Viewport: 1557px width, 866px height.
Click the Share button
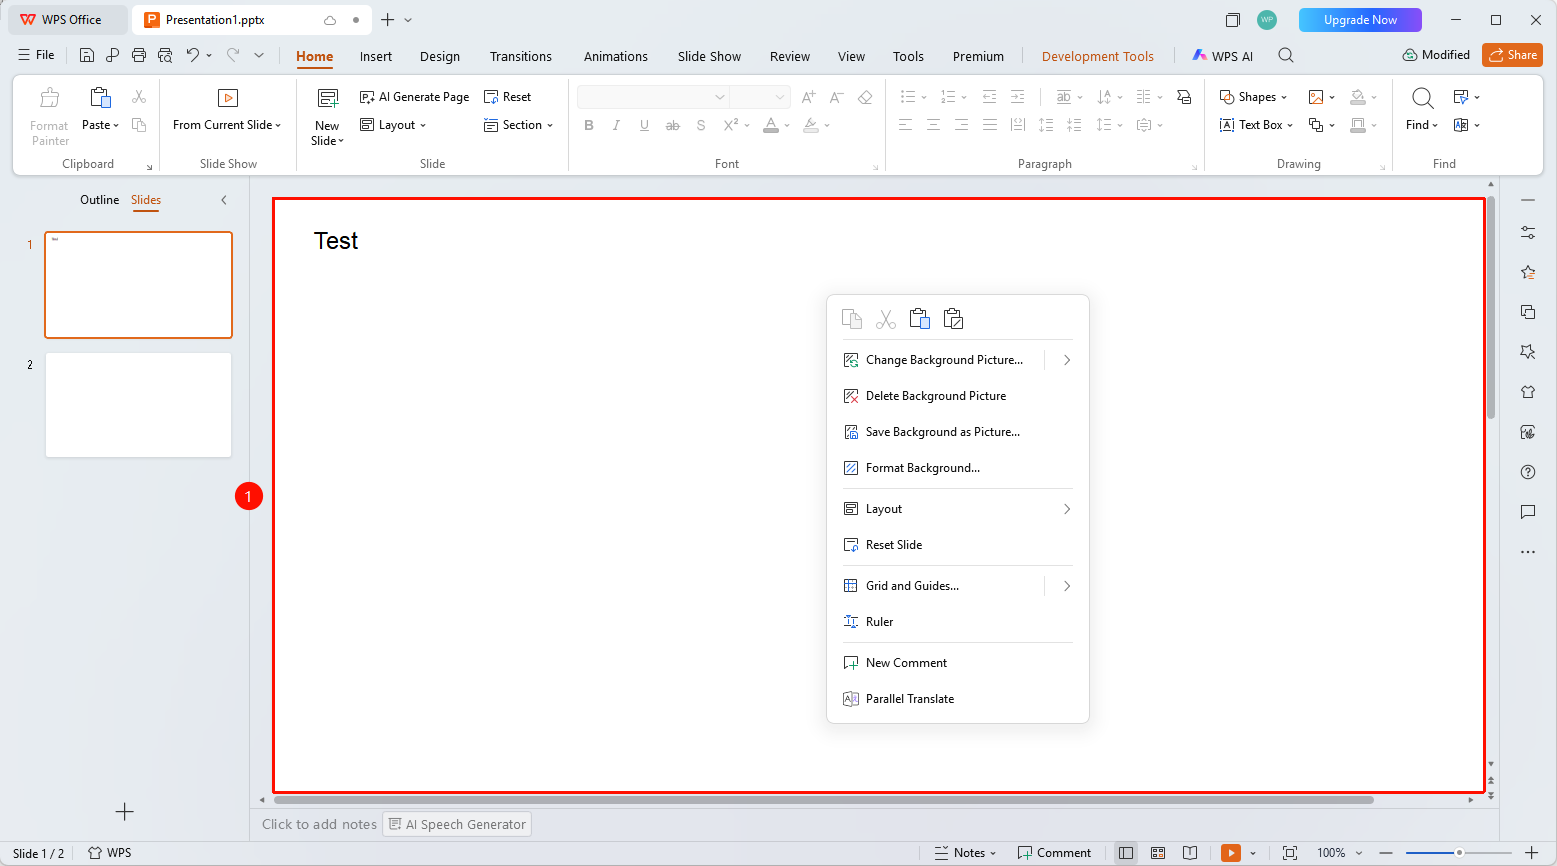(x=1512, y=55)
